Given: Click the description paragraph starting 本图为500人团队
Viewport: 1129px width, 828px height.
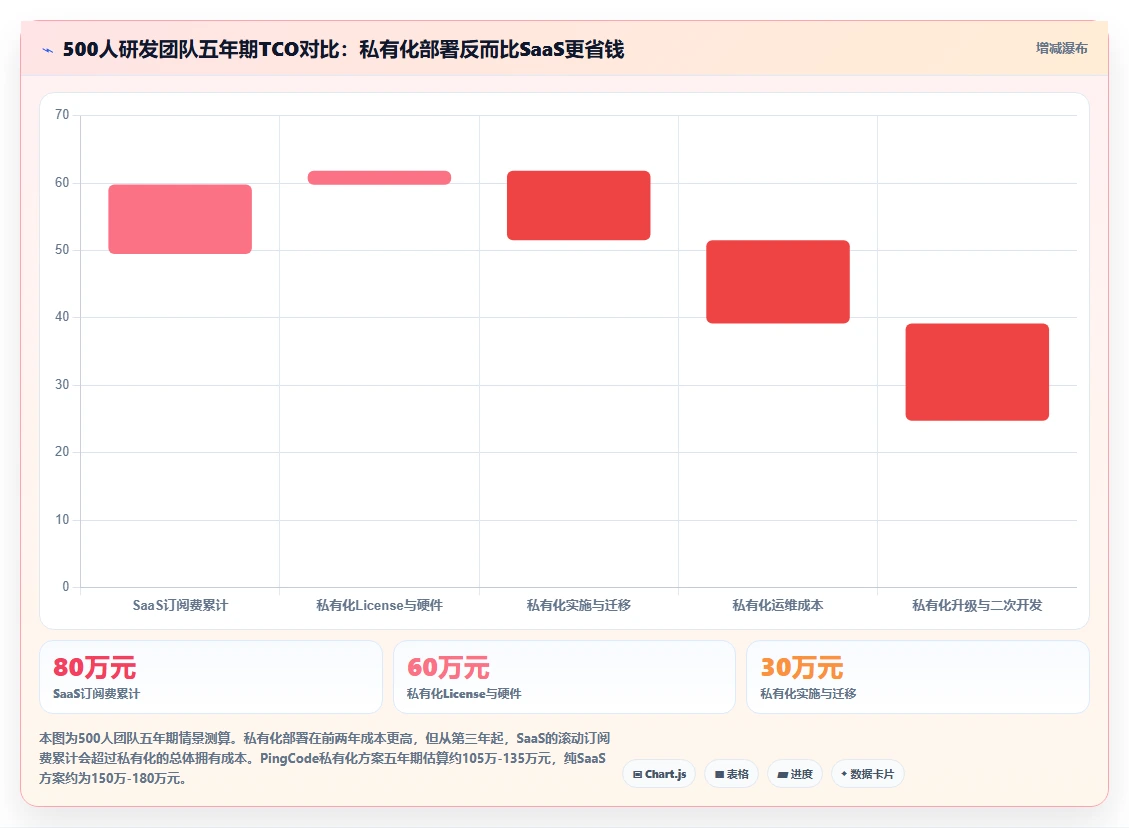Looking at the screenshot, I should click(325, 758).
